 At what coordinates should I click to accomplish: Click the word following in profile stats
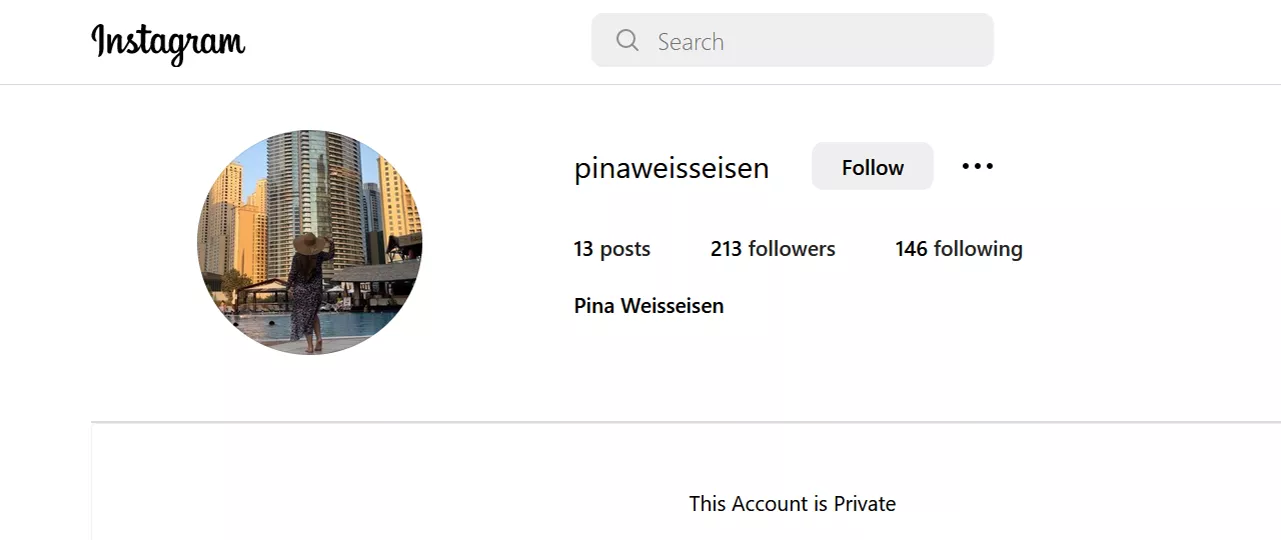point(978,249)
